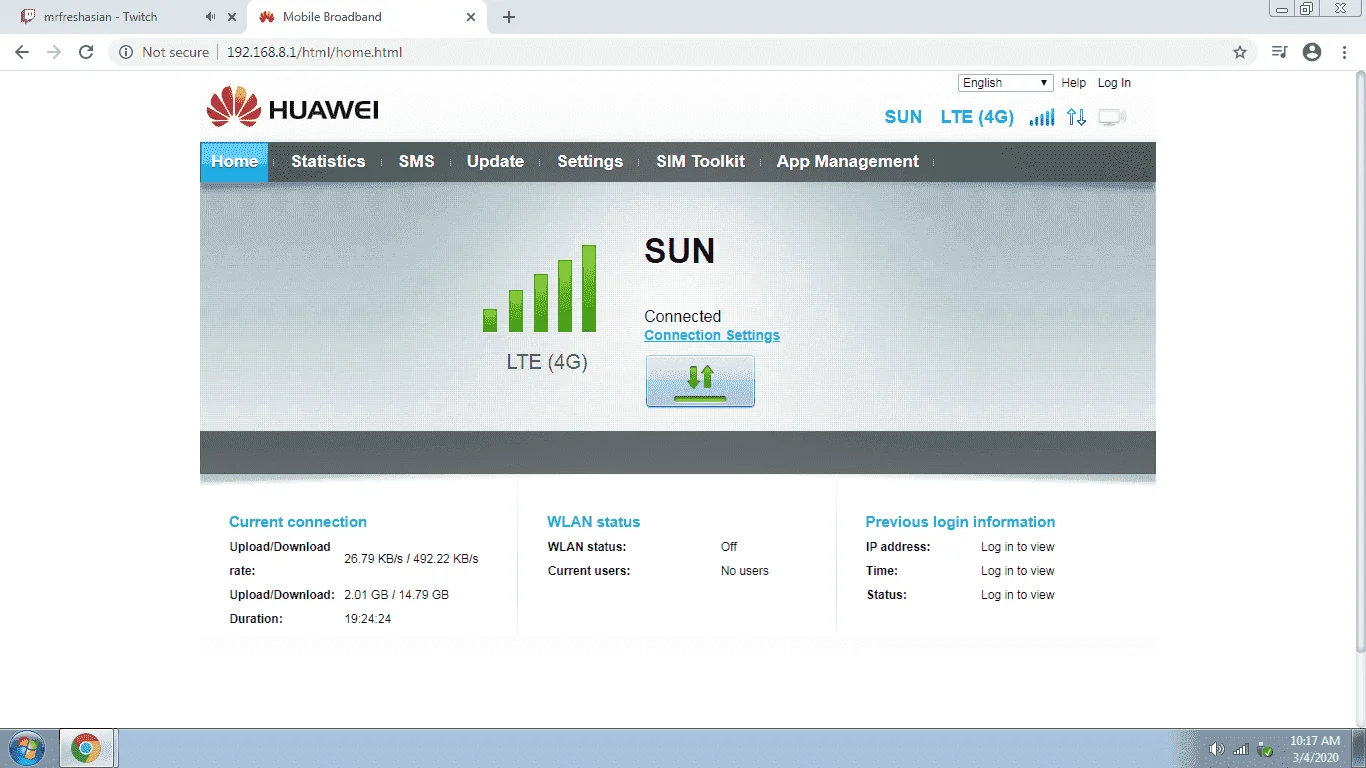Open the English language dropdown
The height and width of the screenshot is (768, 1366).
point(1005,83)
